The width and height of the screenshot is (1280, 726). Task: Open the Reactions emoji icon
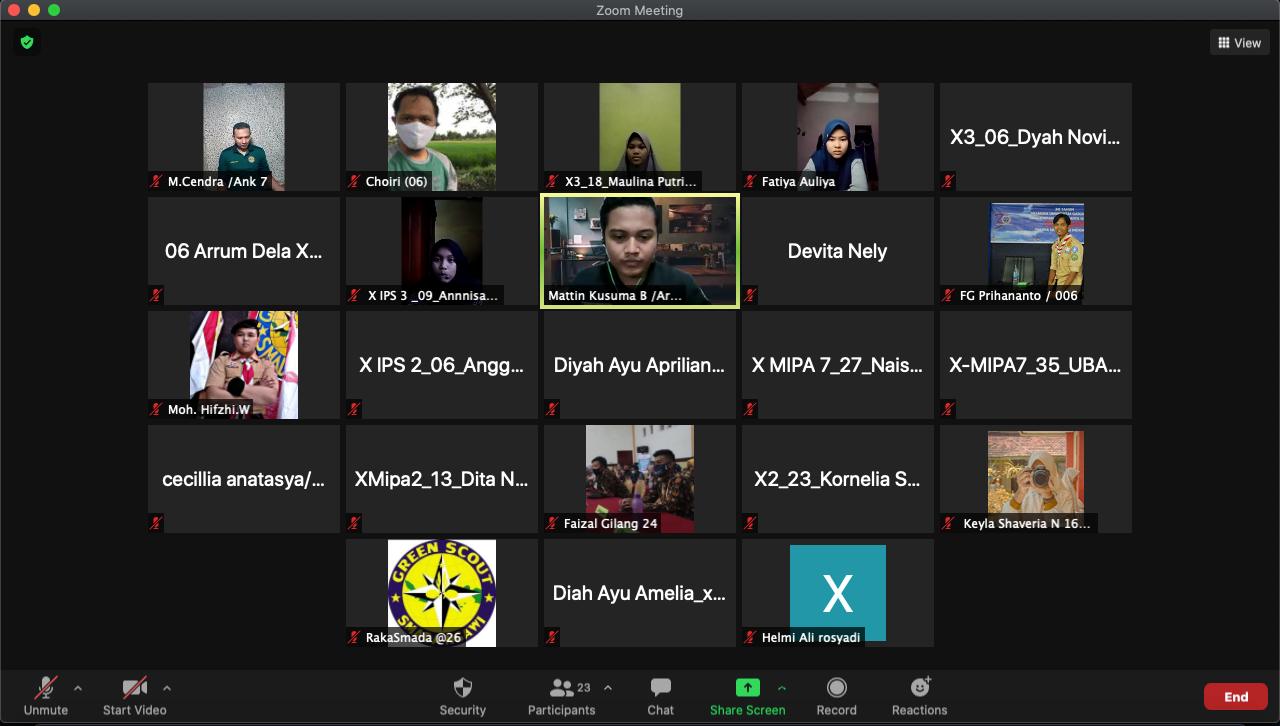pyautogui.click(x=920, y=688)
